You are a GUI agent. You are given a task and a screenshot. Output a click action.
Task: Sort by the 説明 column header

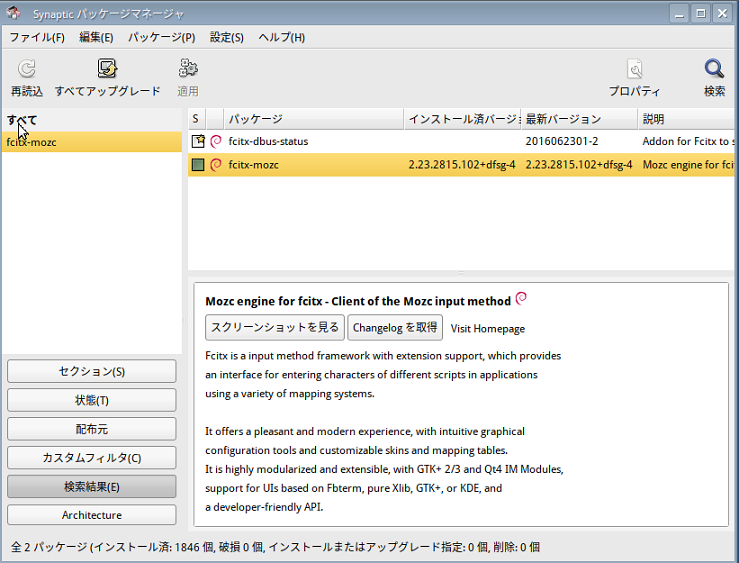[686, 119]
